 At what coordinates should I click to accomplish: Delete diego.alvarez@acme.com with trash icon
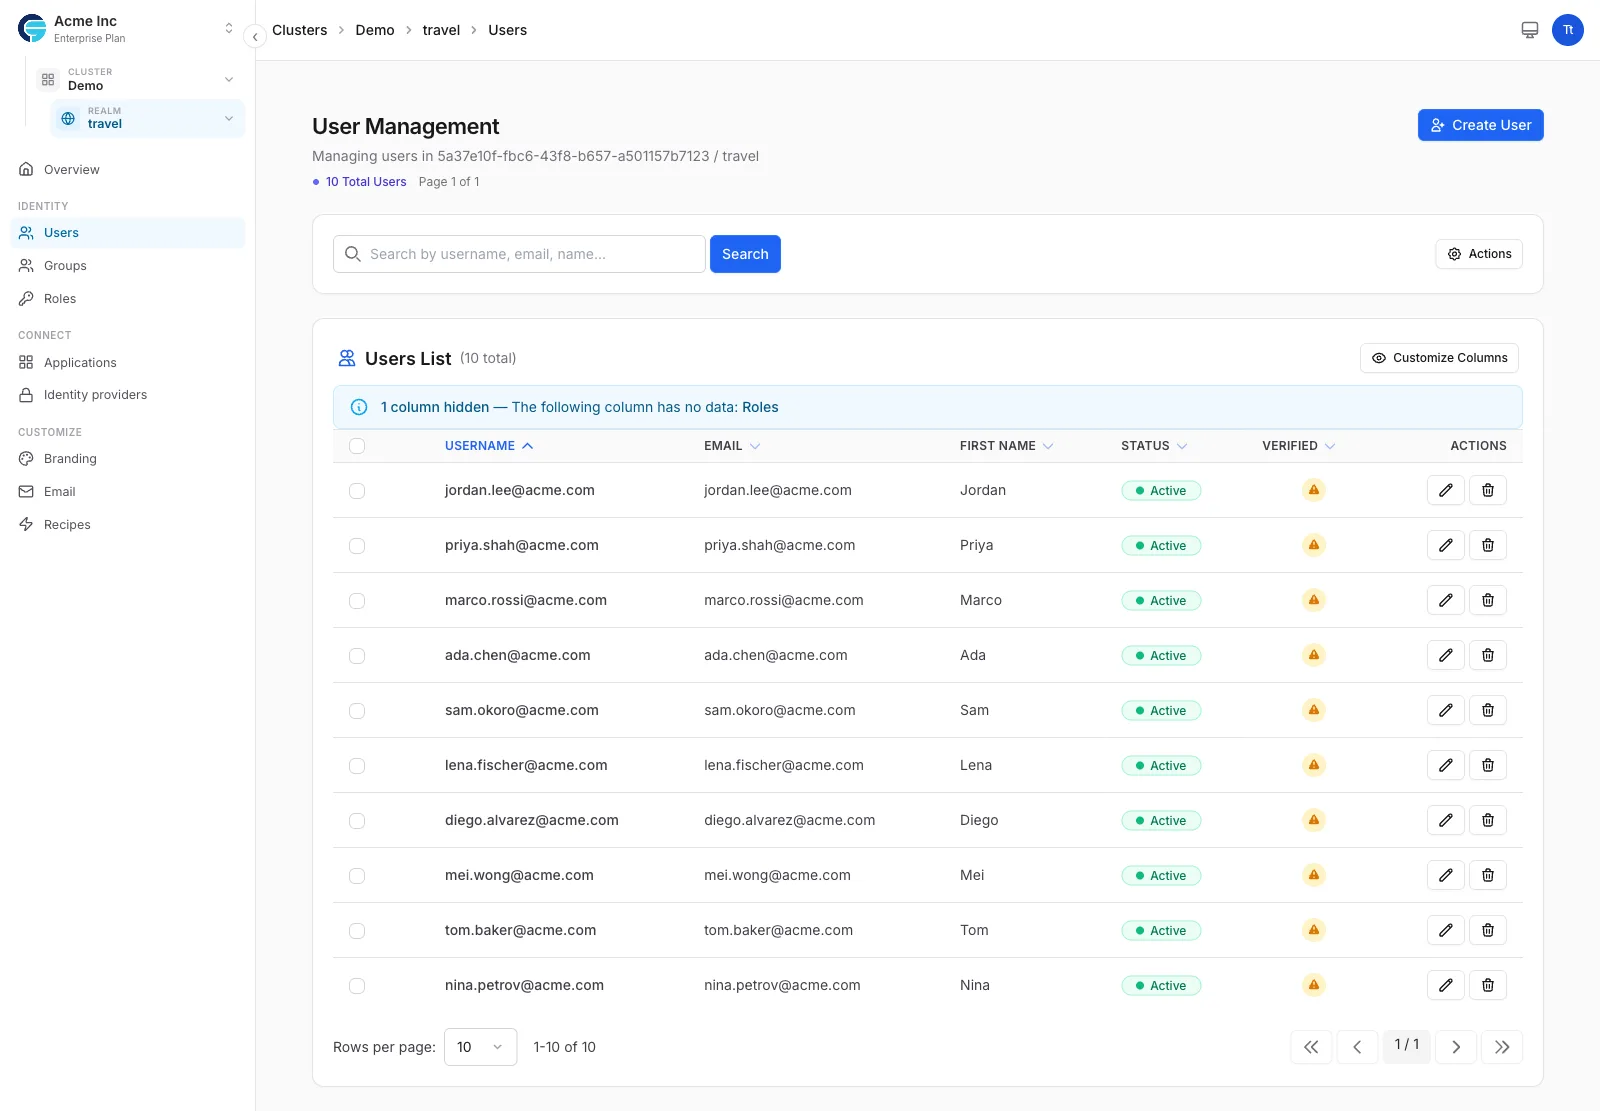(x=1488, y=820)
